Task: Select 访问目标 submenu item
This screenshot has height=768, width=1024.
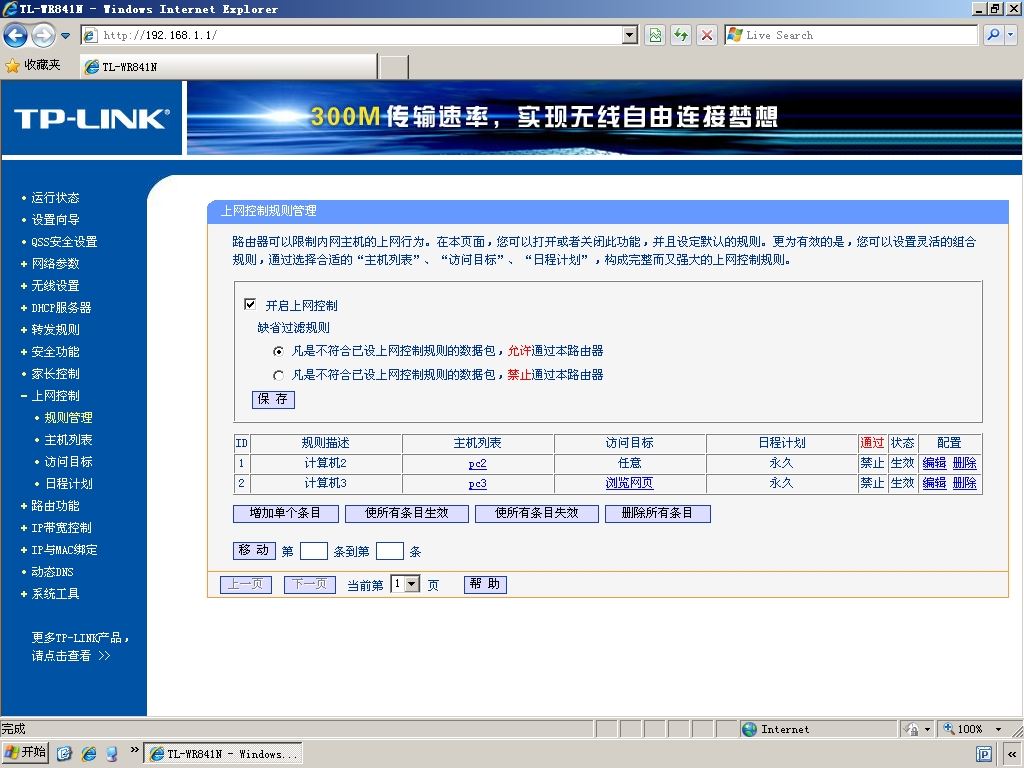Action: tap(68, 462)
